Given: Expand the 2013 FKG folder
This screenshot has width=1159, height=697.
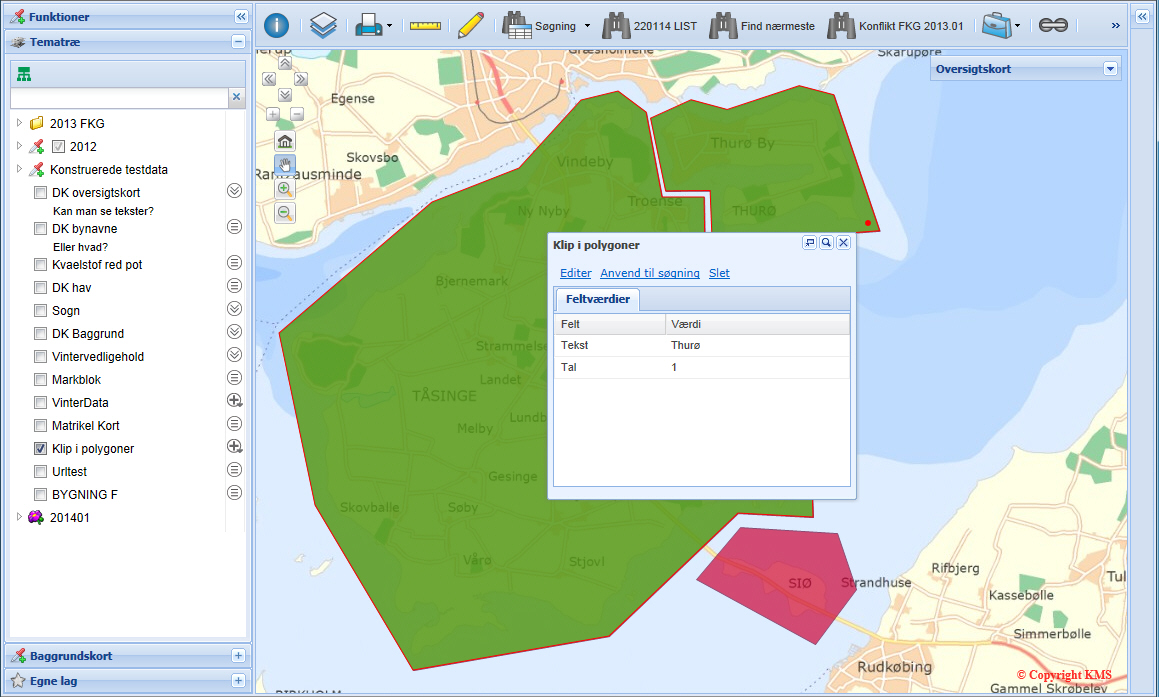Looking at the screenshot, I should point(19,123).
